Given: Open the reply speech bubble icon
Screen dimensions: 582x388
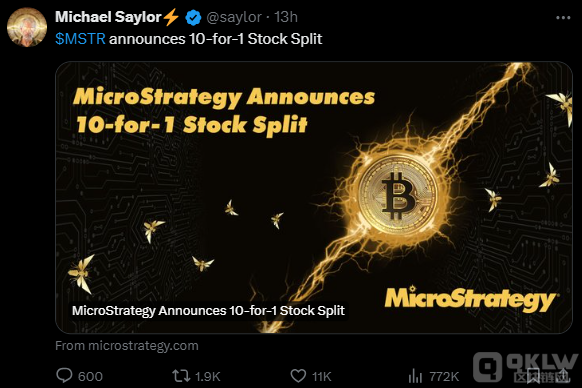Looking at the screenshot, I should (x=64, y=376).
